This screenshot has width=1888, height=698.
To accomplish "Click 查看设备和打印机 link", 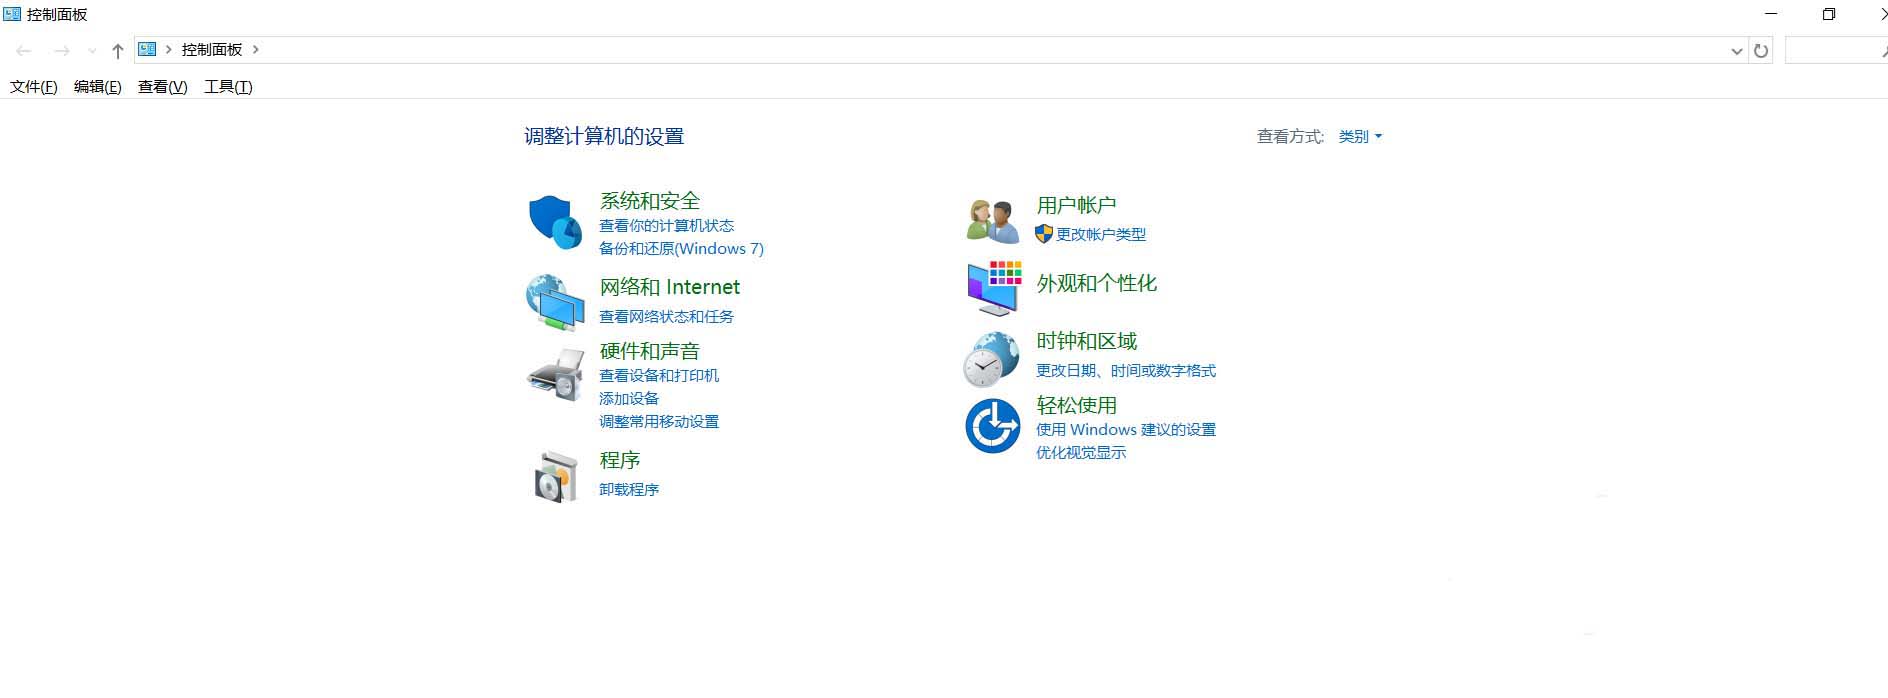I will coord(659,376).
